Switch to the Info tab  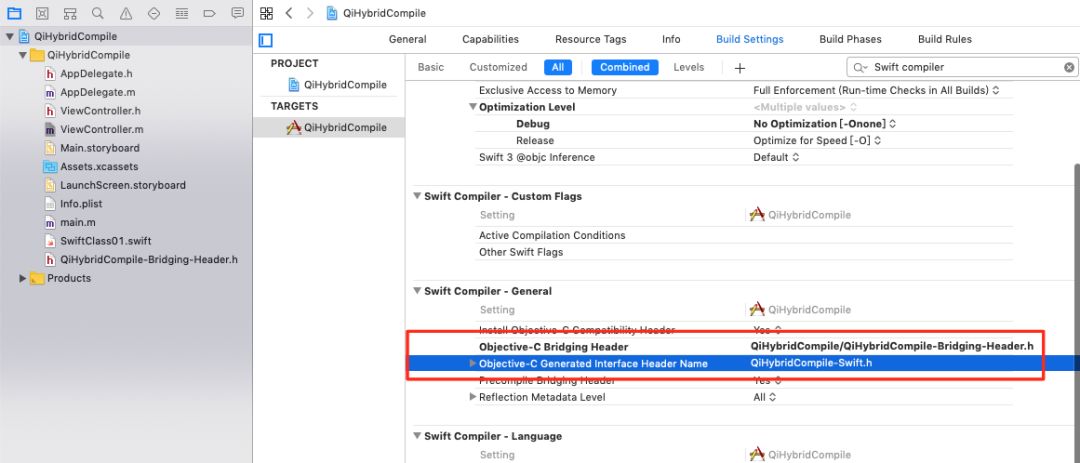pyautogui.click(x=672, y=39)
